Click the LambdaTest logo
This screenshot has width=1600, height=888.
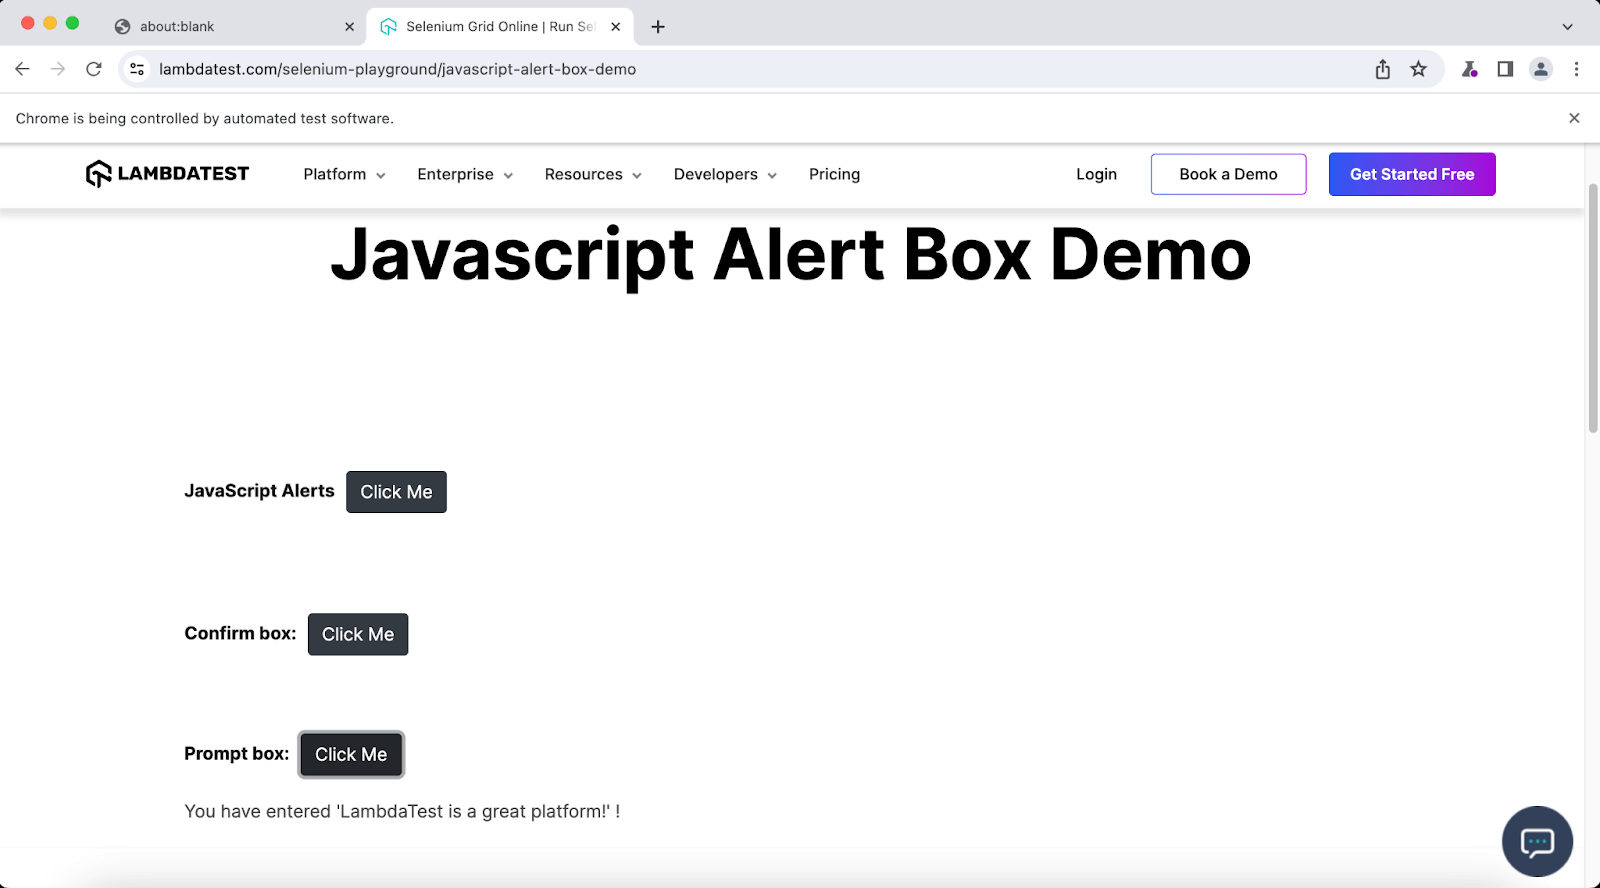[x=167, y=174]
